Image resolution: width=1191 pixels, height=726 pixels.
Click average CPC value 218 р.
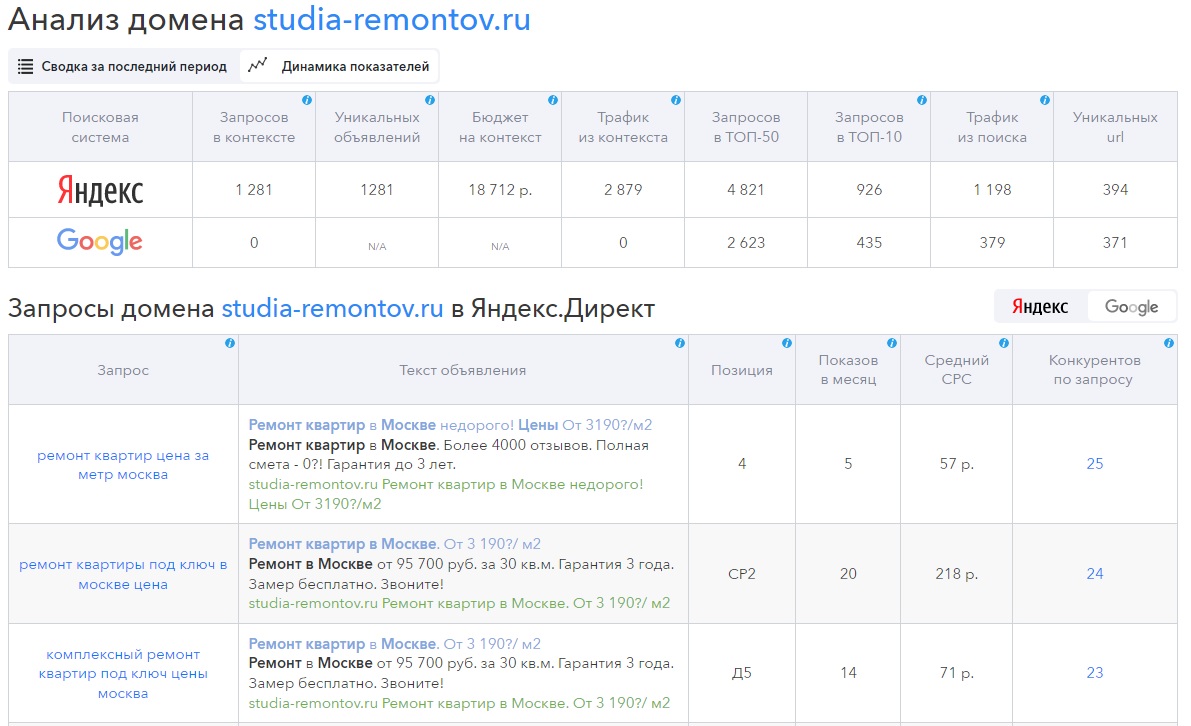pyautogui.click(x=956, y=574)
